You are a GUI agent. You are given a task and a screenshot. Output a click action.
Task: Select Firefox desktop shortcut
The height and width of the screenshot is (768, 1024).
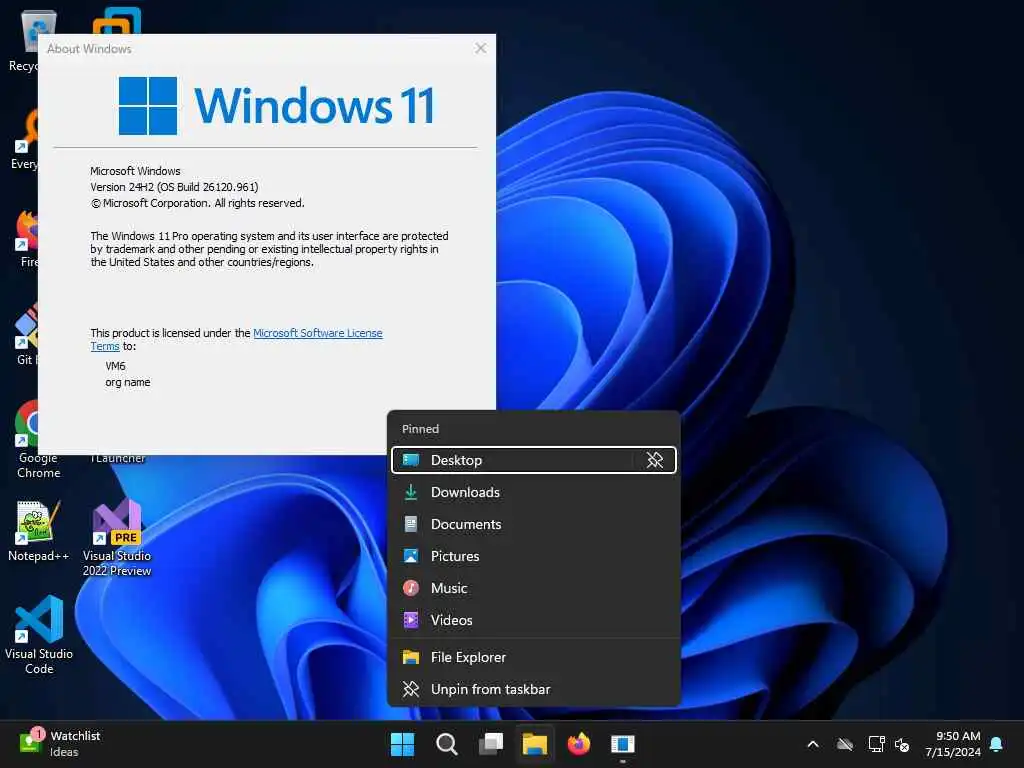click(27, 239)
